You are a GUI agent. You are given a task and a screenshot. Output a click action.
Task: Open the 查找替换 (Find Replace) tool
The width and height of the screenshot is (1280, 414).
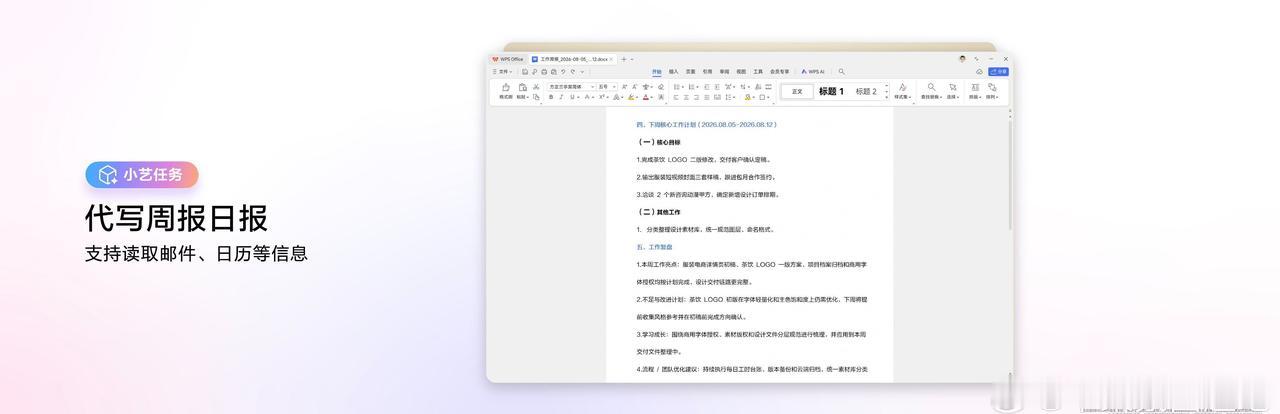pyautogui.click(x=931, y=91)
